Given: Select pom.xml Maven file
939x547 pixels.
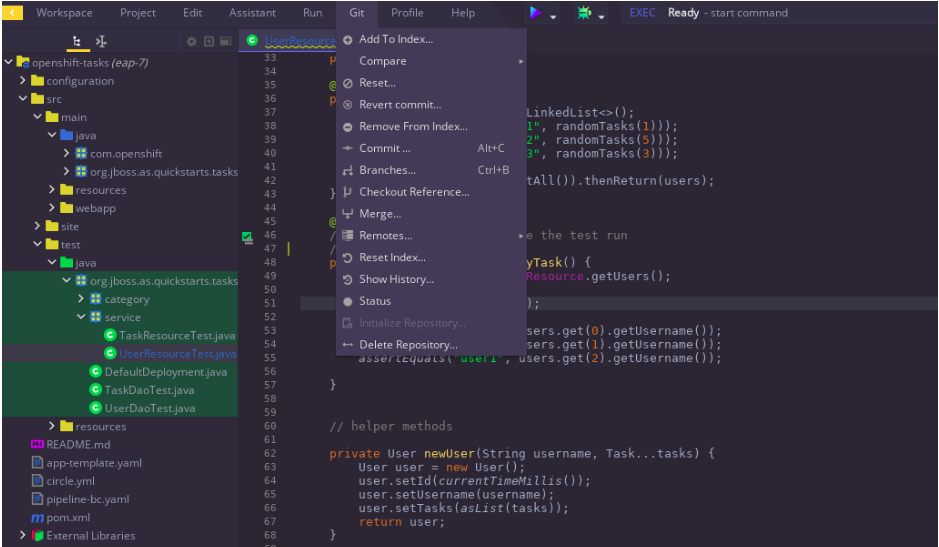Looking at the screenshot, I should (x=68, y=517).
